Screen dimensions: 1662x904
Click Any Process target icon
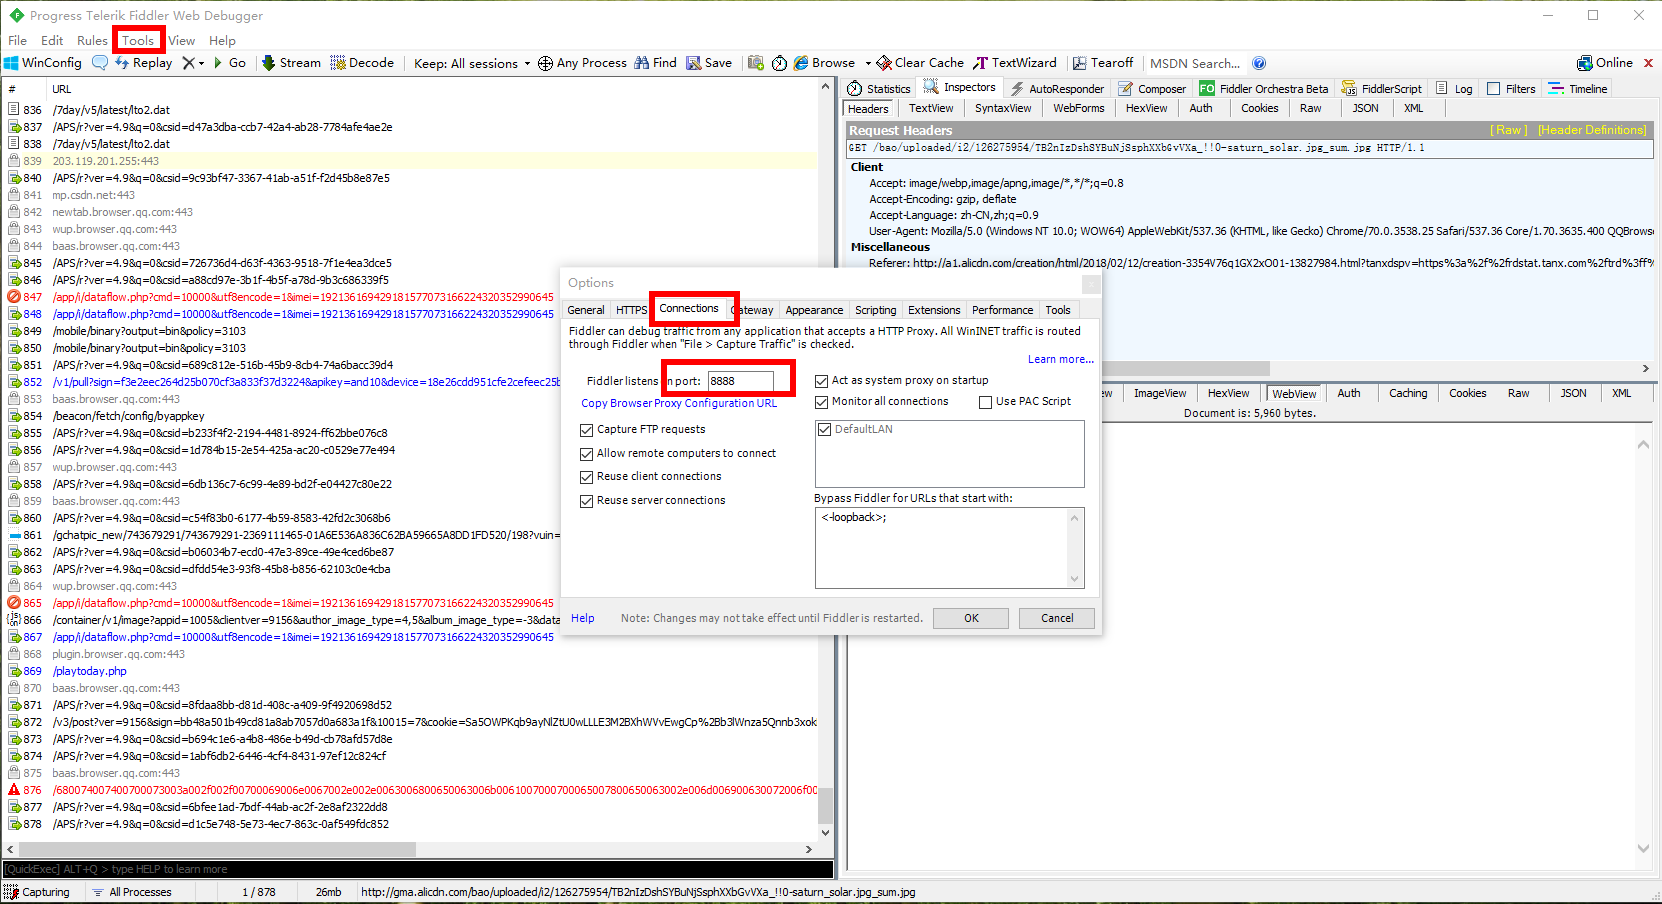[545, 63]
